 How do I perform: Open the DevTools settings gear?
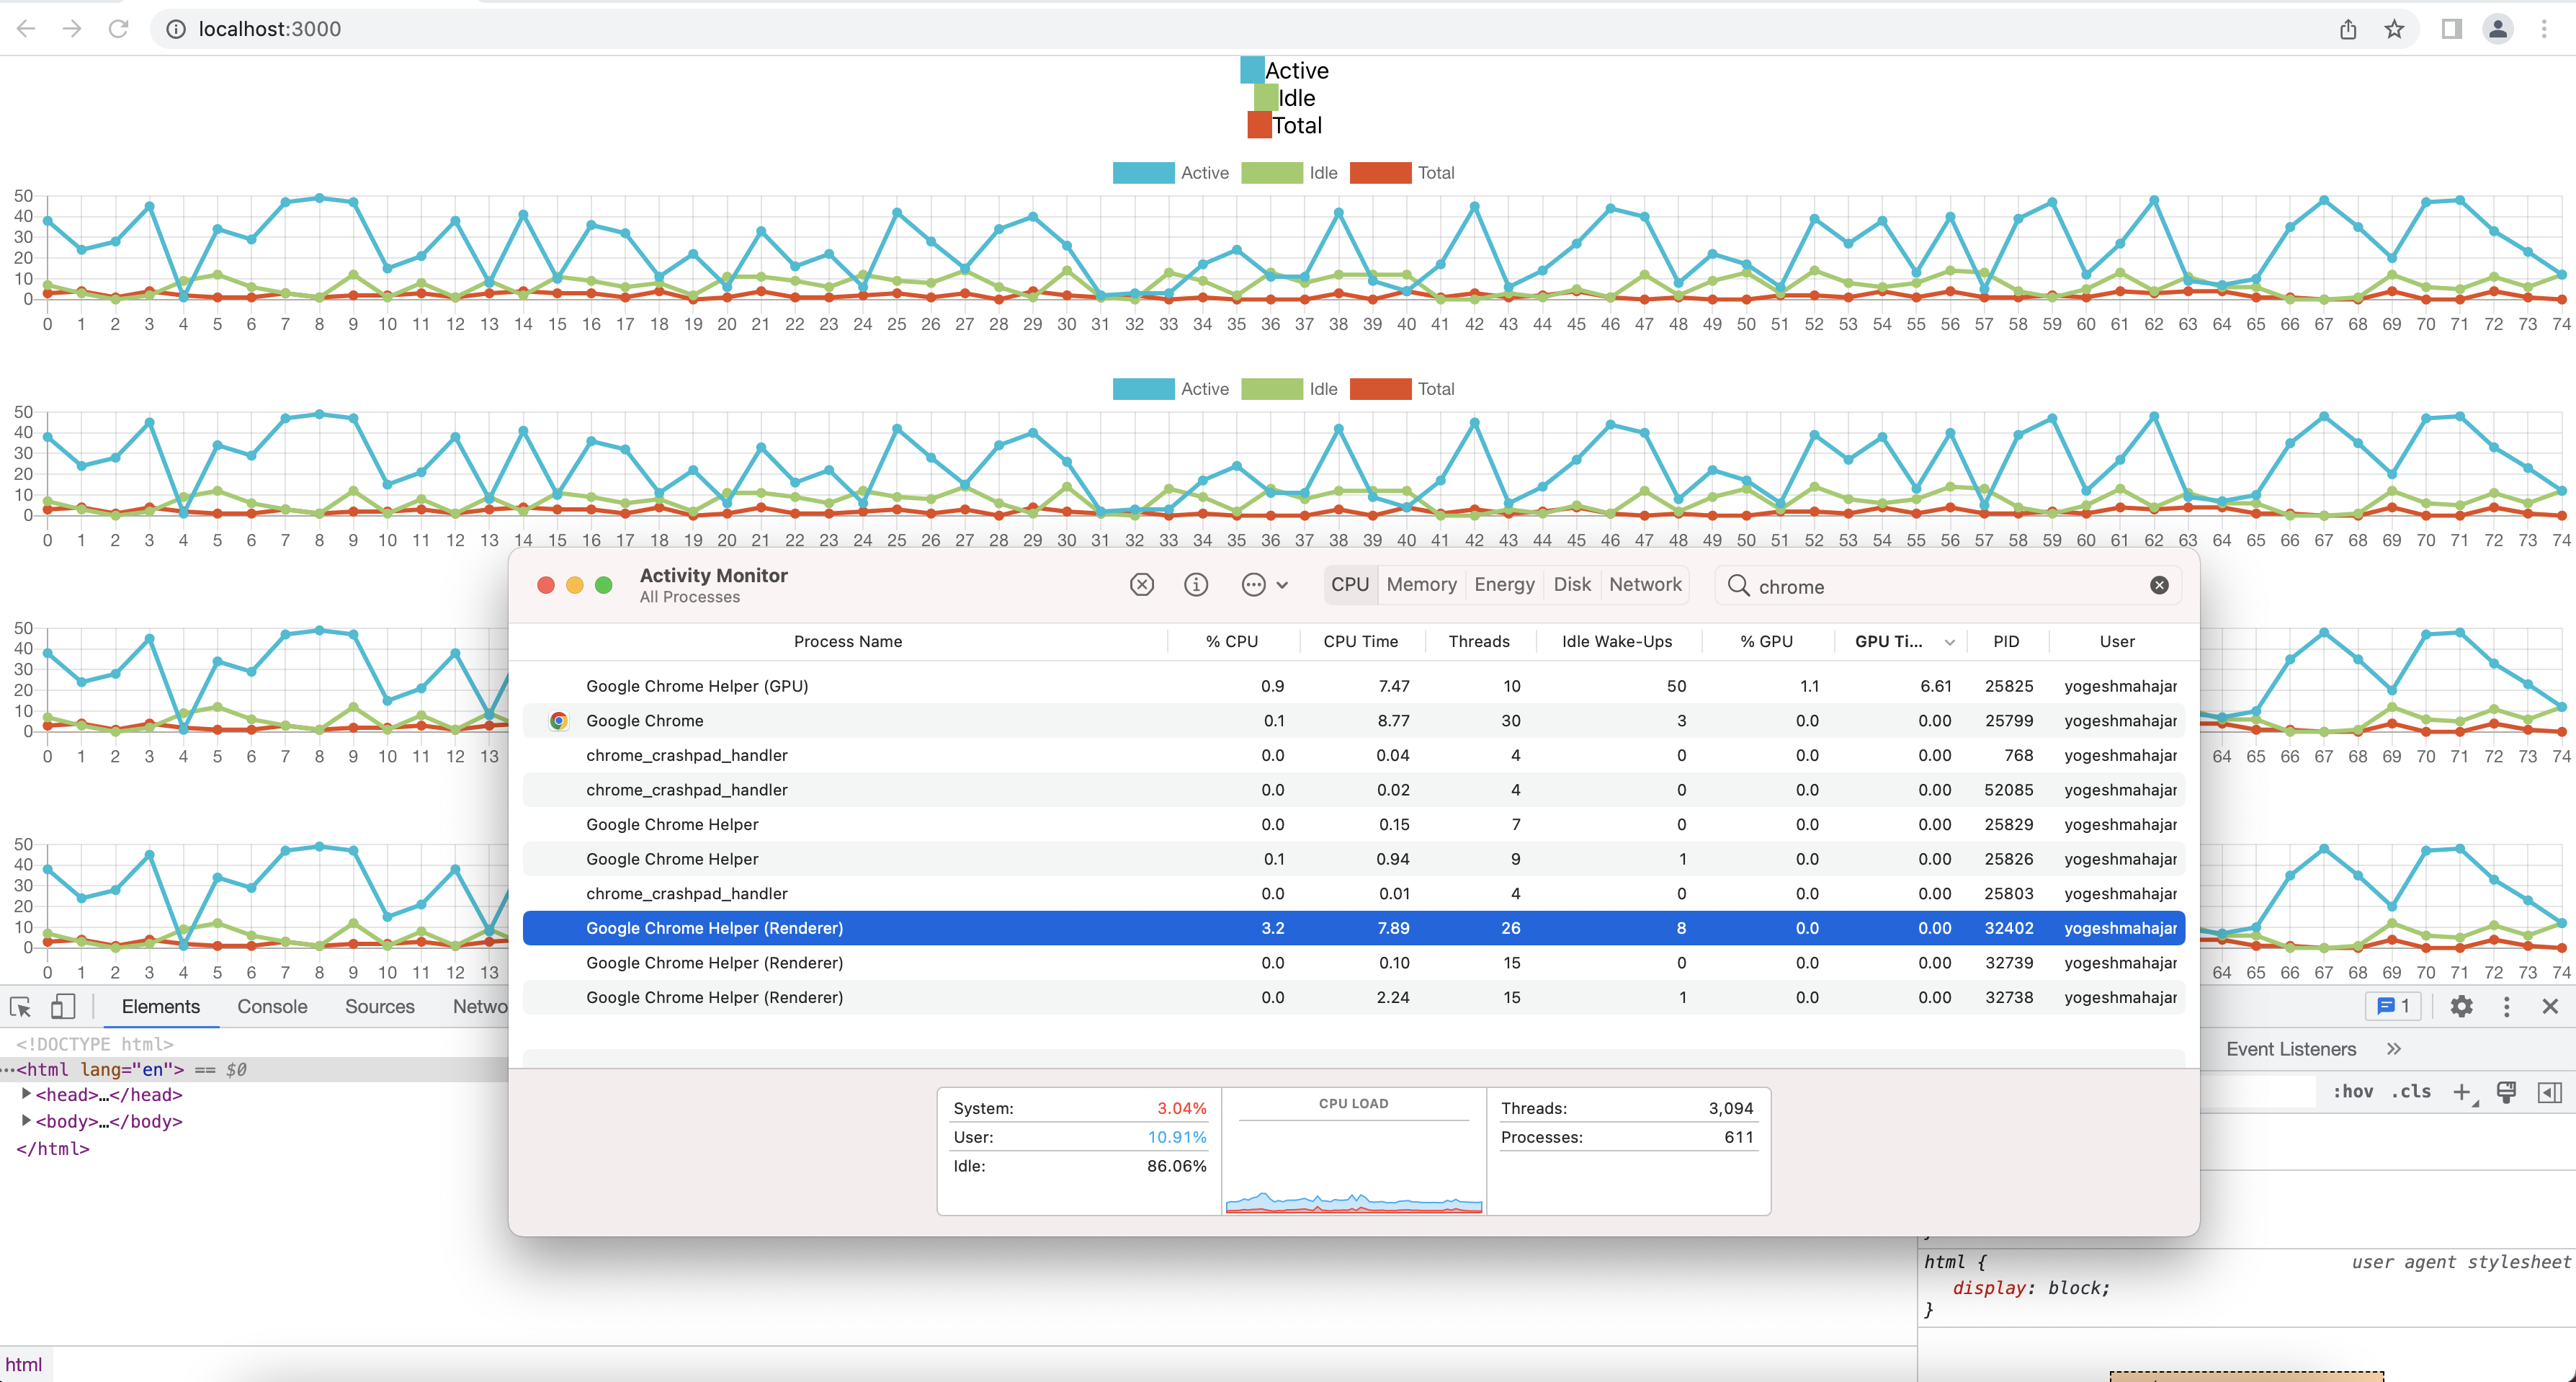tap(2461, 1007)
